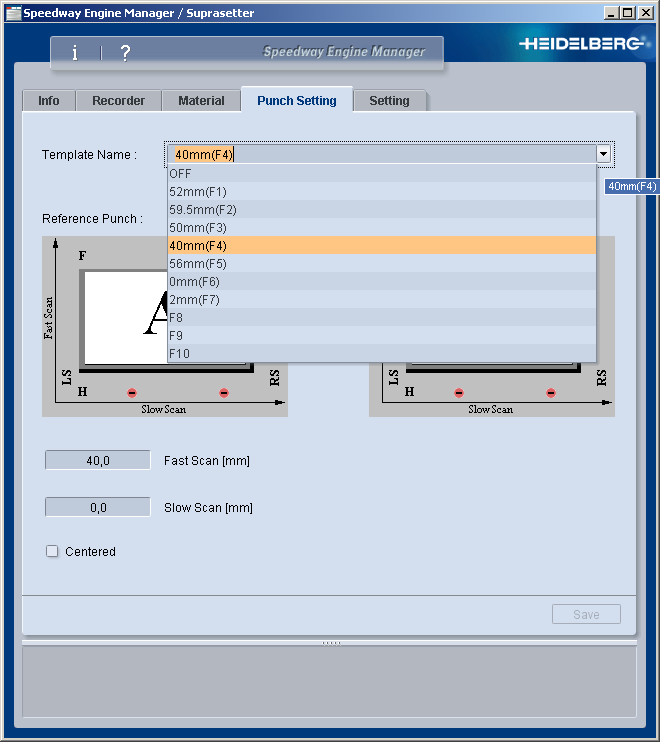
Task: Switch to the Material tab
Action: pos(201,101)
